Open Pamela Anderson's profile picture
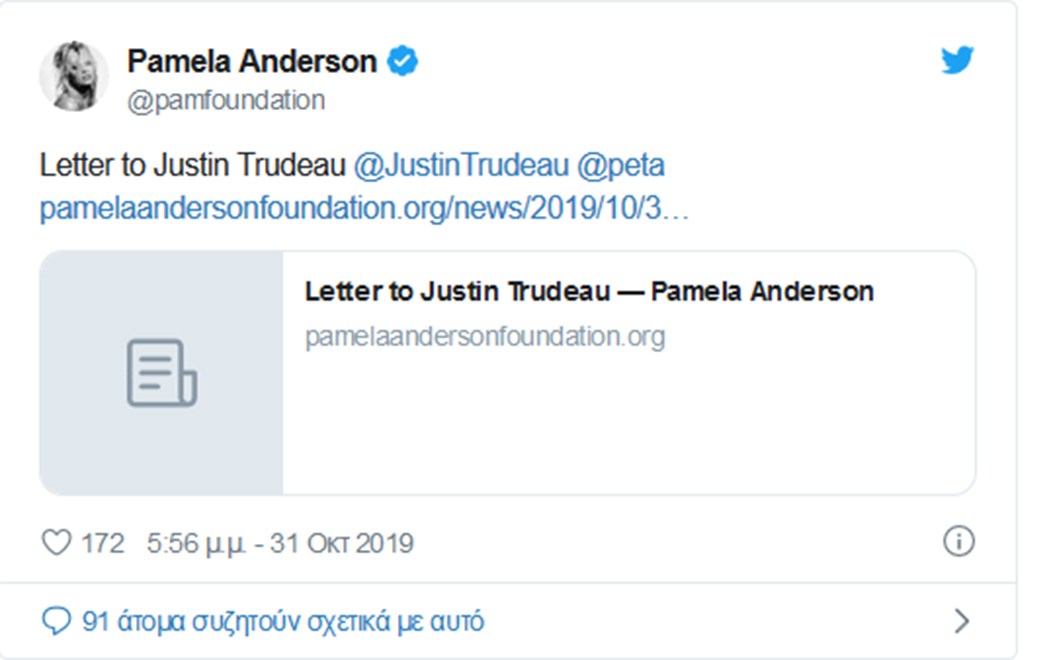Viewport: 1051px width, 660px height. [73, 76]
